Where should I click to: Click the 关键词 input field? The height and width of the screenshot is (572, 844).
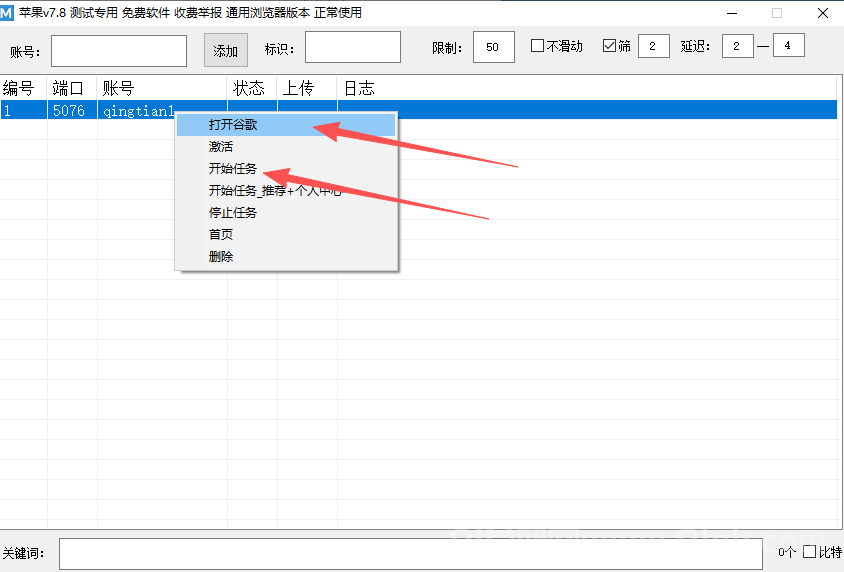(x=410, y=553)
